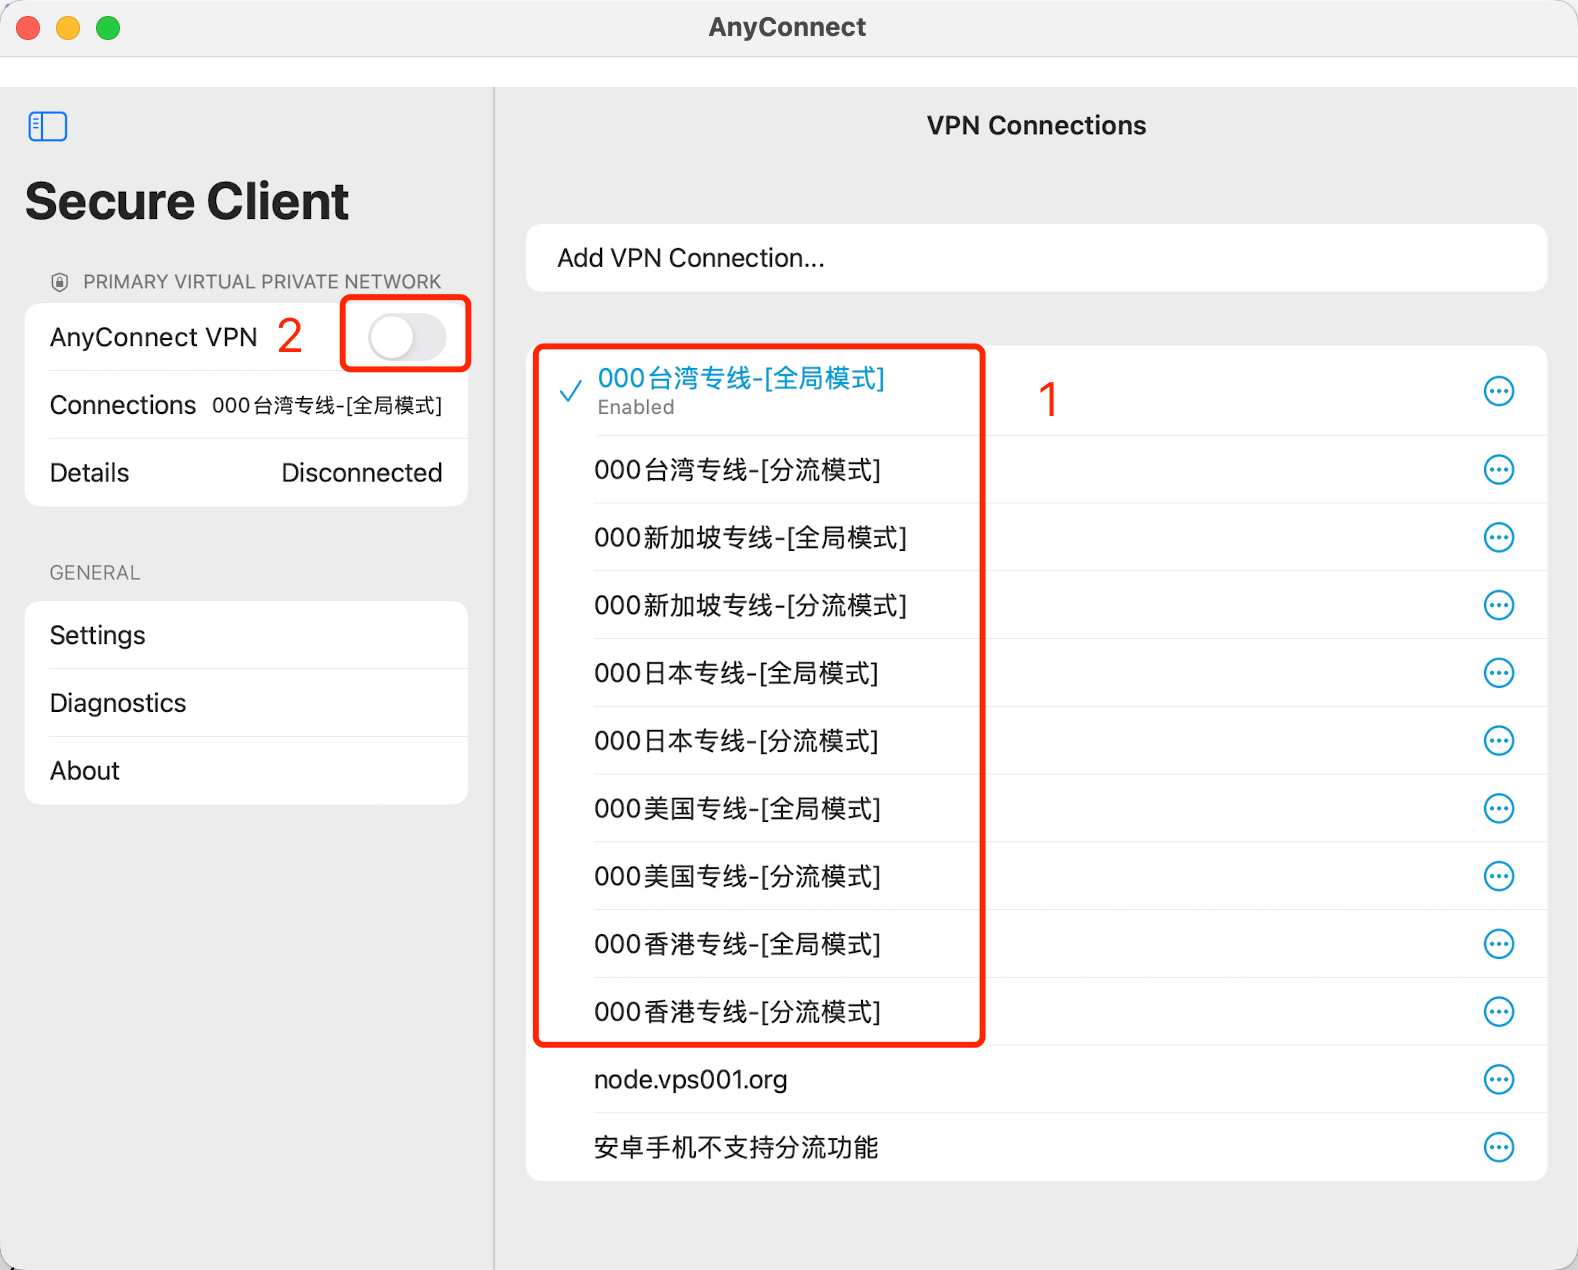The width and height of the screenshot is (1578, 1270).
Task: Open options for 000台湾专线-[全局模式] connection
Action: click(x=1498, y=391)
